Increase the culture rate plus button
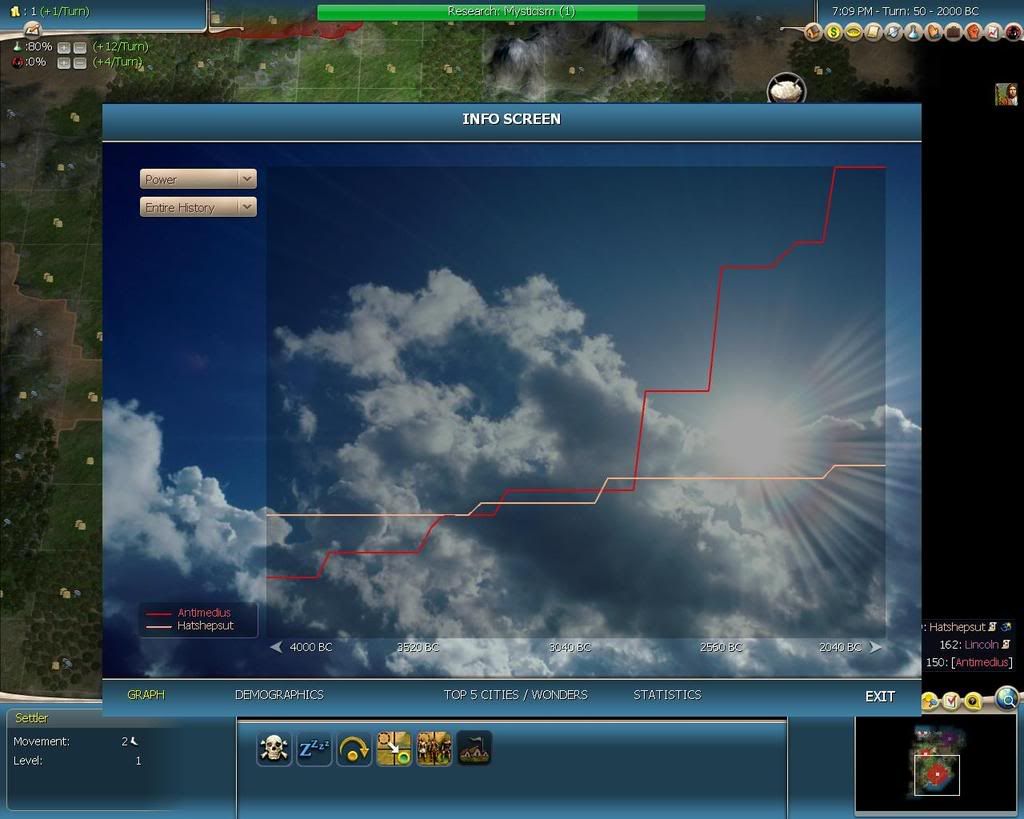Viewport: 1024px width, 819px height. 64,63
